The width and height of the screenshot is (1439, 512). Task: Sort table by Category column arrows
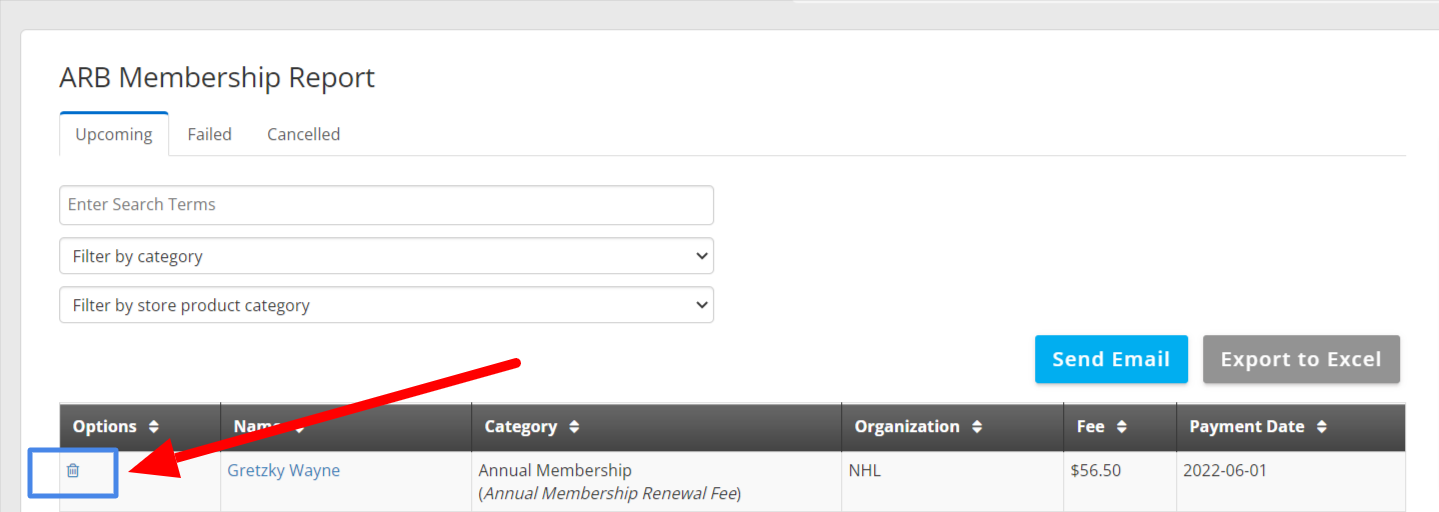tap(574, 427)
